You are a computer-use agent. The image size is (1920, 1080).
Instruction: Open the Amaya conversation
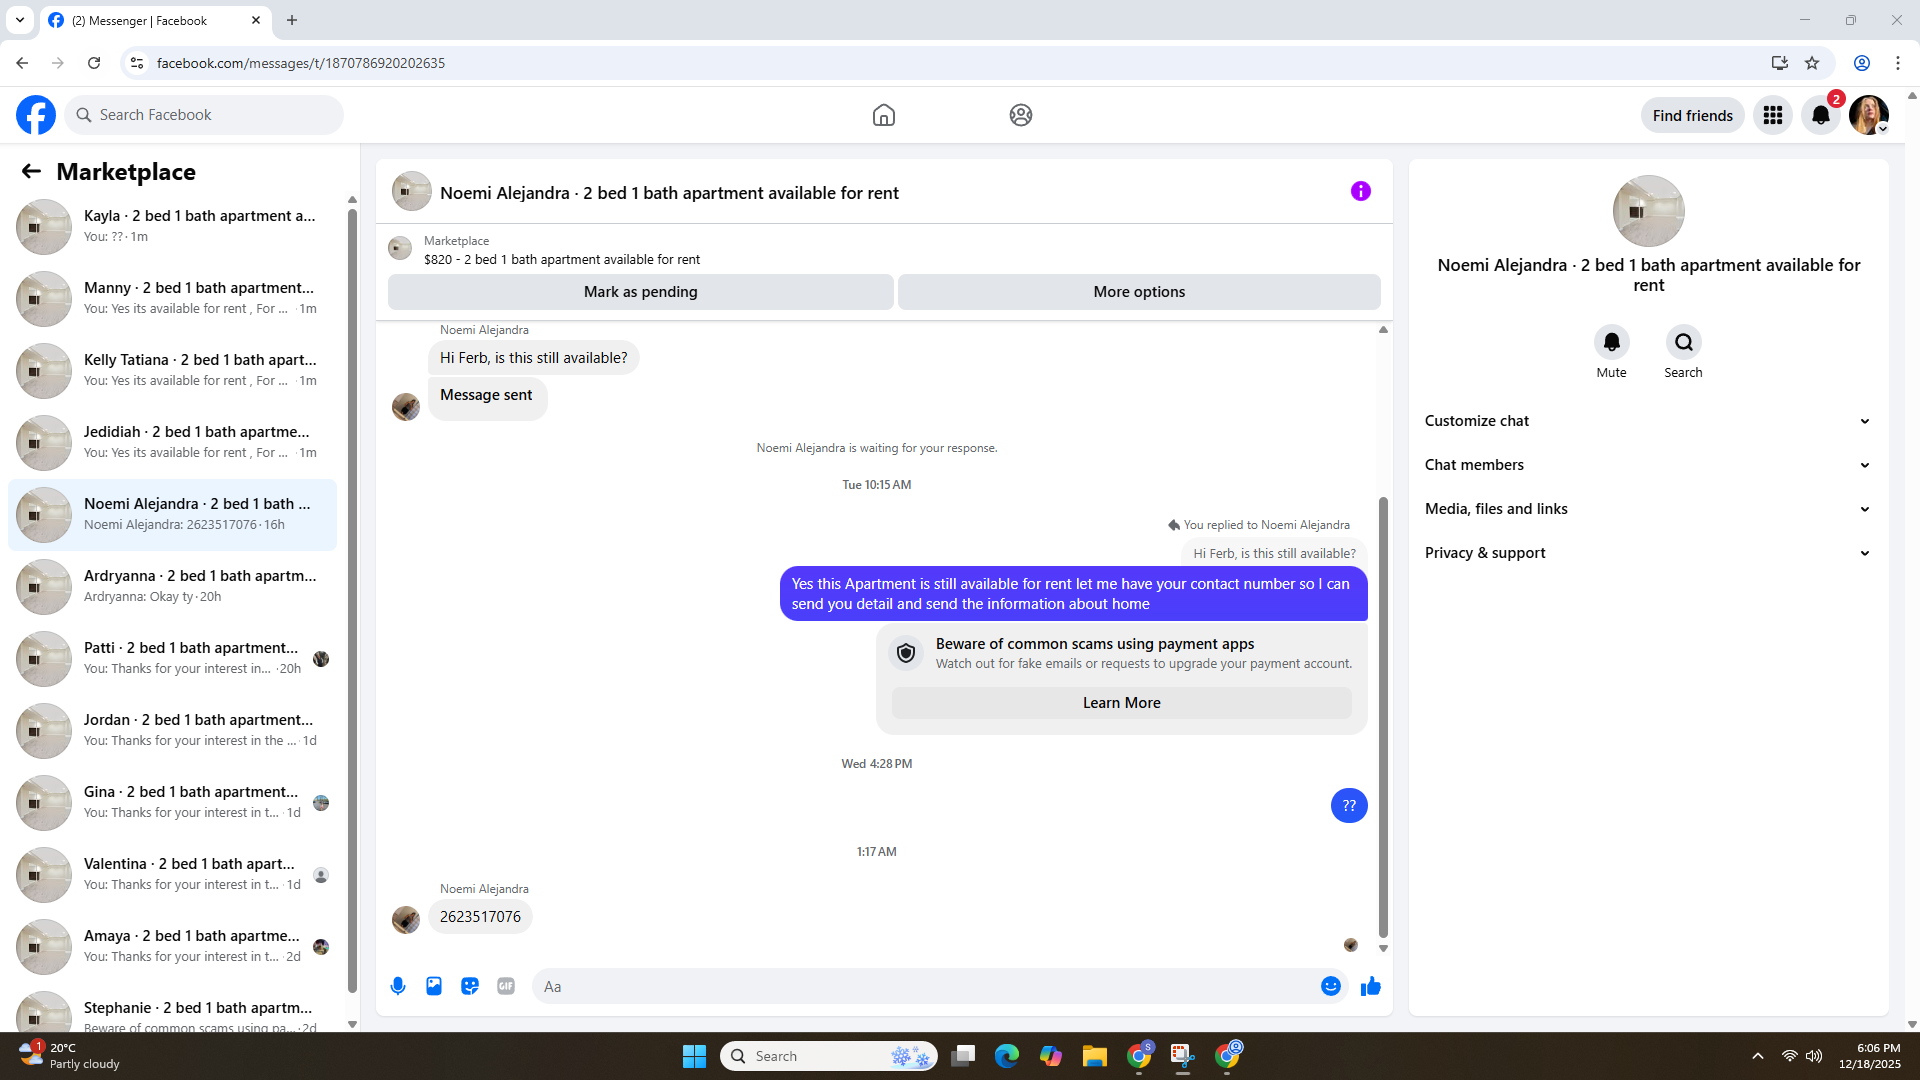(x=172, y=946)
